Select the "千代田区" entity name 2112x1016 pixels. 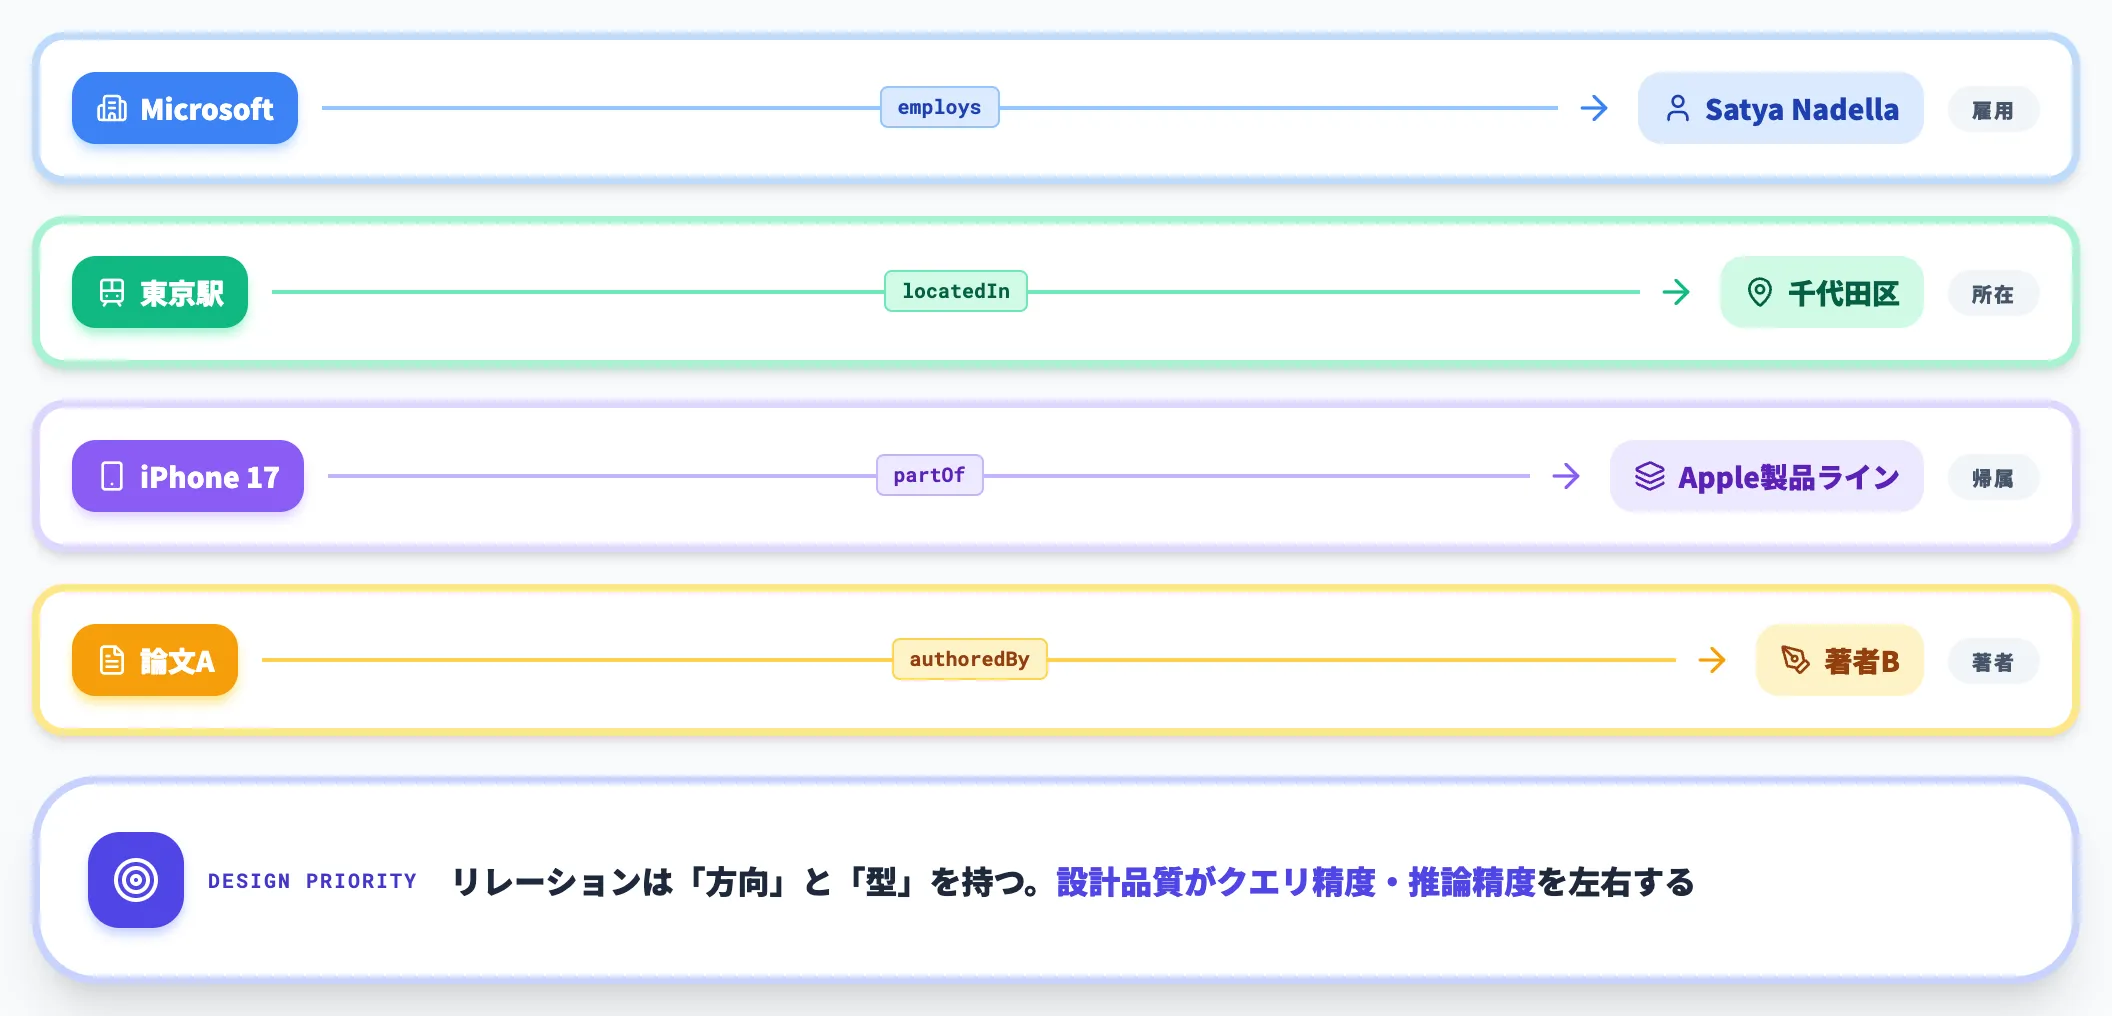coord(1843,293)
